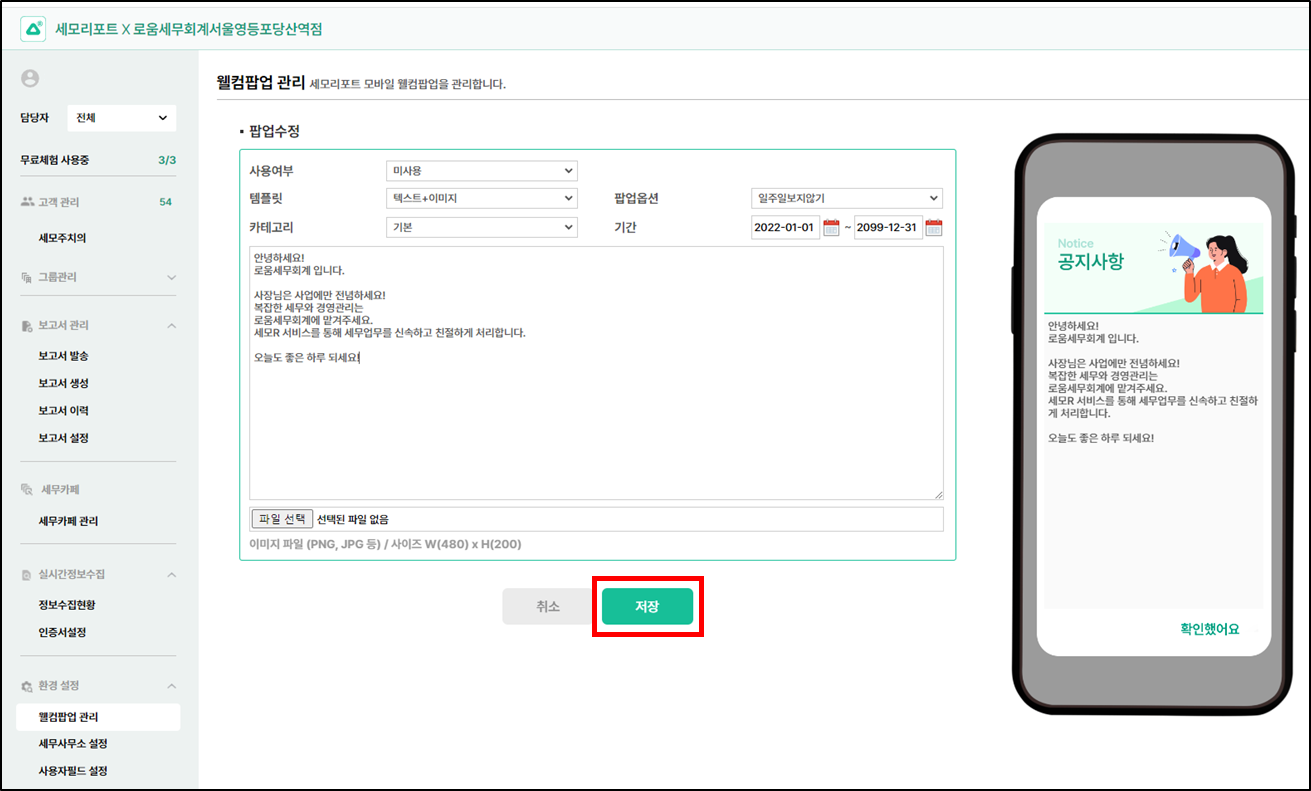Open the 담당자 전체 dropdown
Screen dimensions: 1311x791
tap(121, 118)
